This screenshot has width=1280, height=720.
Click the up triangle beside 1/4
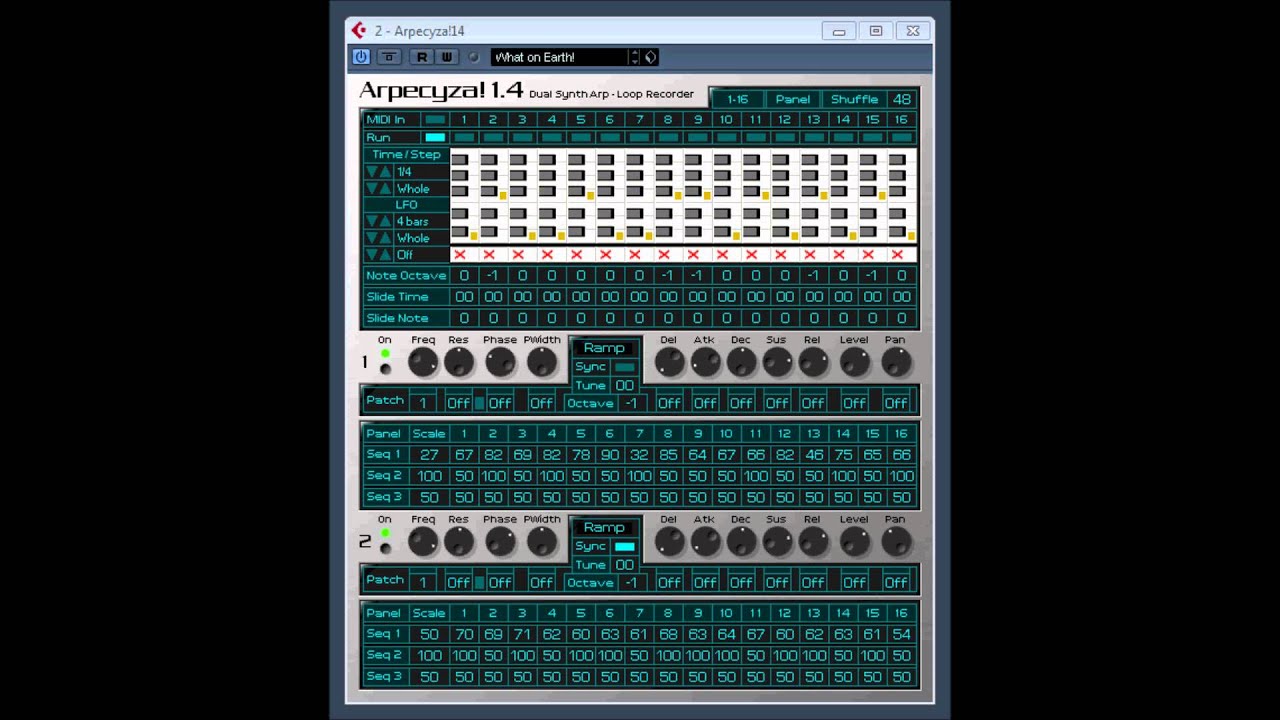click(385, 172)
